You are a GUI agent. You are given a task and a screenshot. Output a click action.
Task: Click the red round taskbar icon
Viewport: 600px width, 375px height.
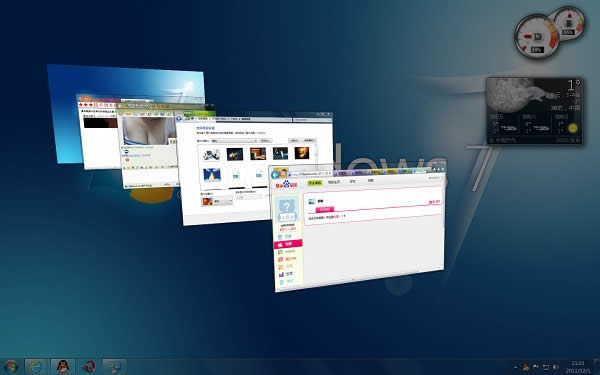click(89, 367)
